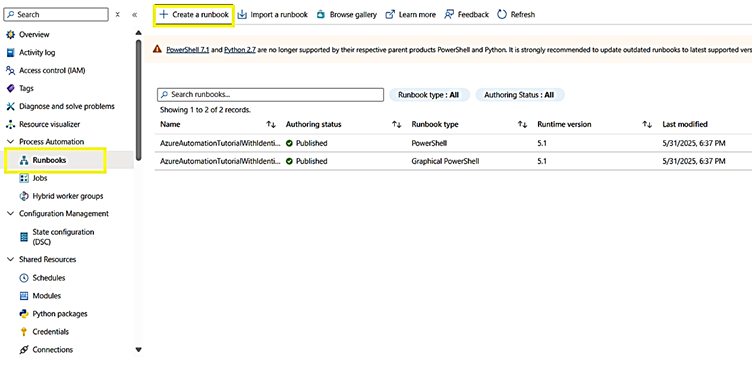Open Python packages menu item
The width and height of the screenshot is (752, 381).
click(x=60, y=314)
